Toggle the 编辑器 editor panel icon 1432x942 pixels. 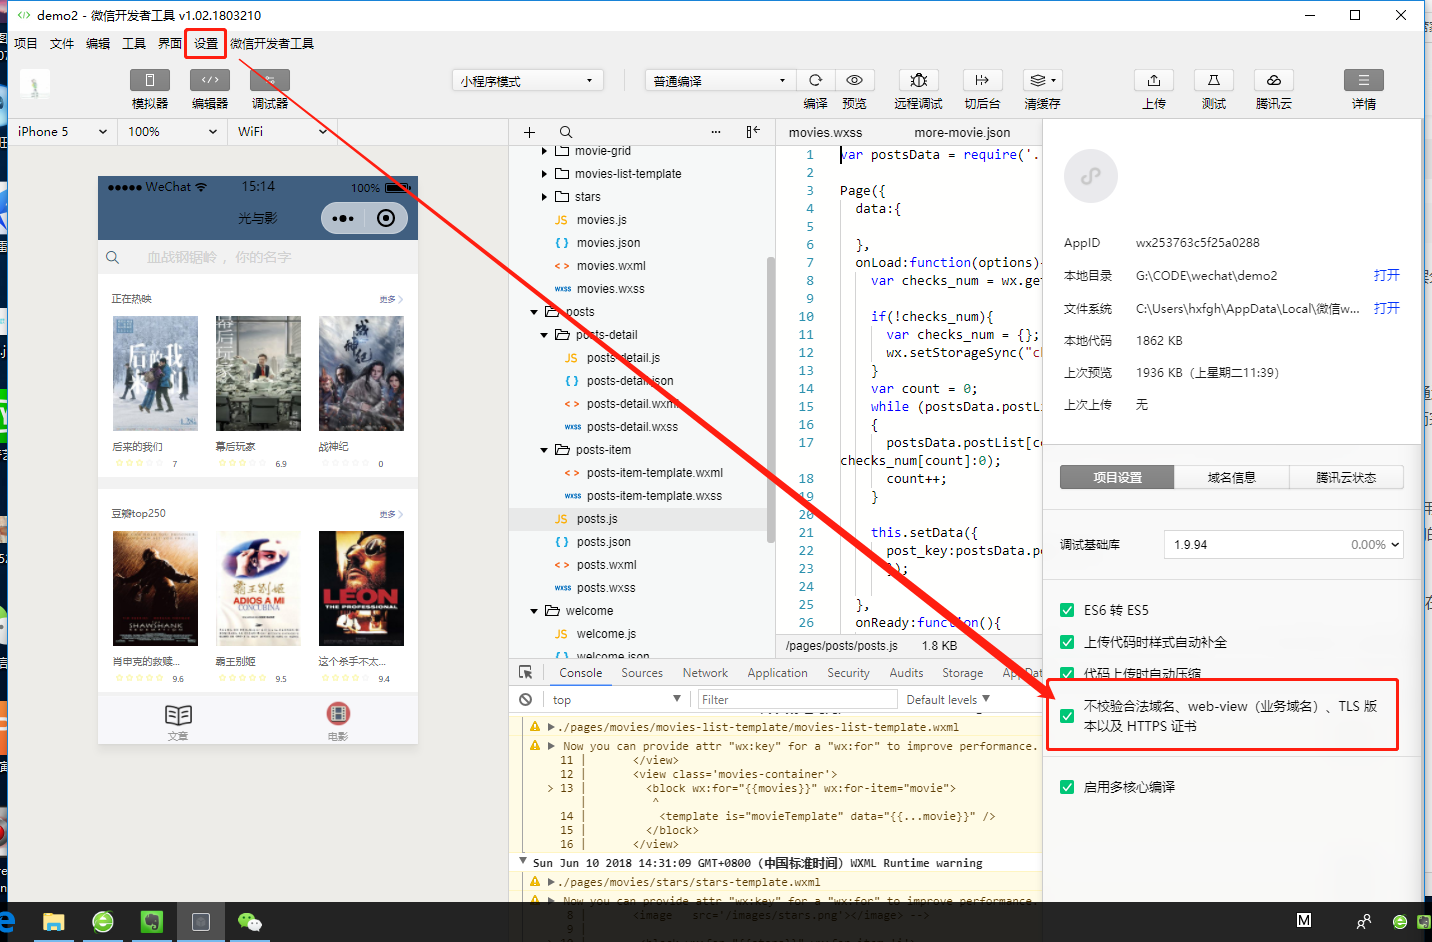[x=210, y=80]
